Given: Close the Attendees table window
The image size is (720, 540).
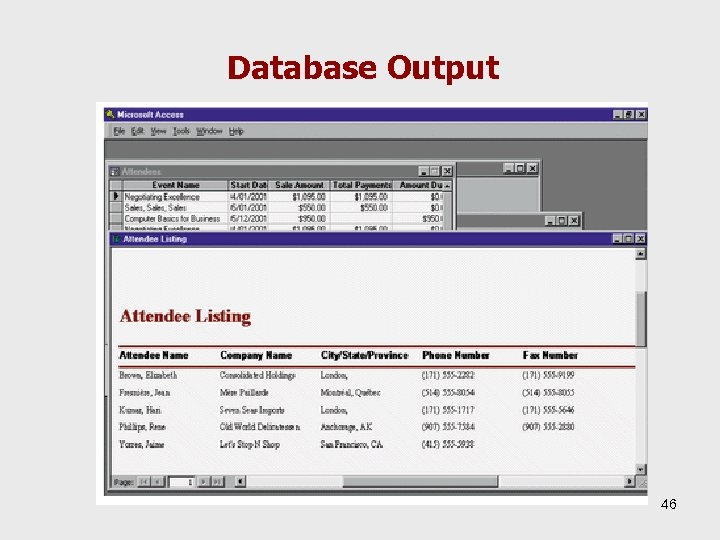Looking at the screenshot, I should point(447,172).
